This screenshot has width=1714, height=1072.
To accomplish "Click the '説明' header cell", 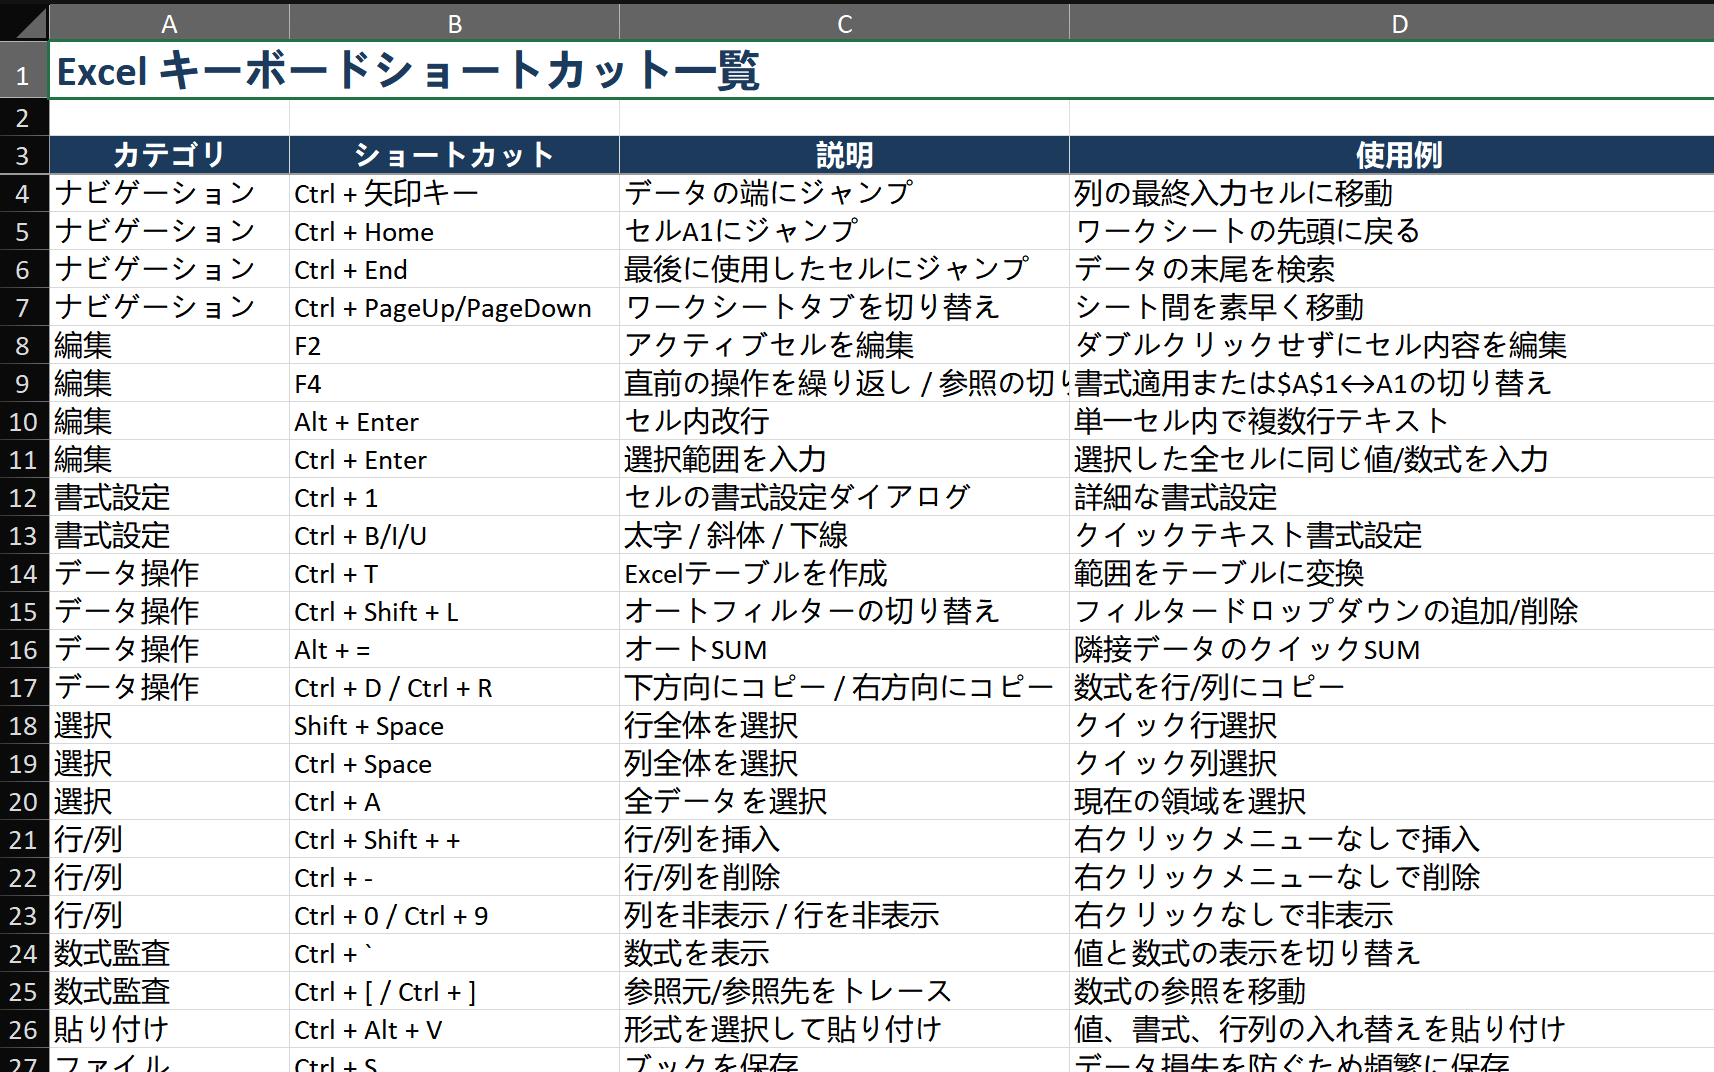I will tap(844, 156).
